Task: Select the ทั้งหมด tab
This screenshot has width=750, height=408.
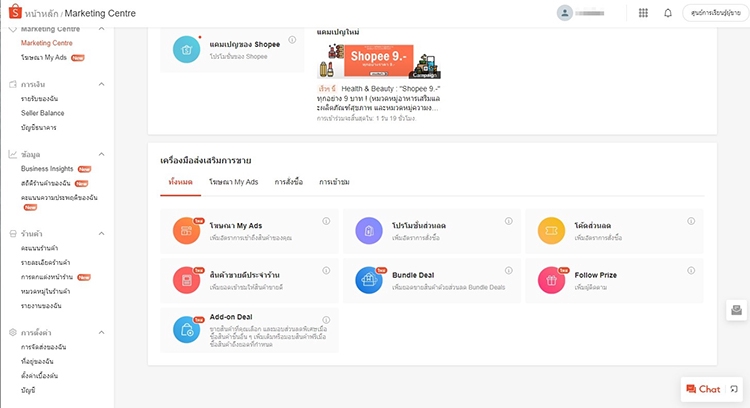Action: 180,182
